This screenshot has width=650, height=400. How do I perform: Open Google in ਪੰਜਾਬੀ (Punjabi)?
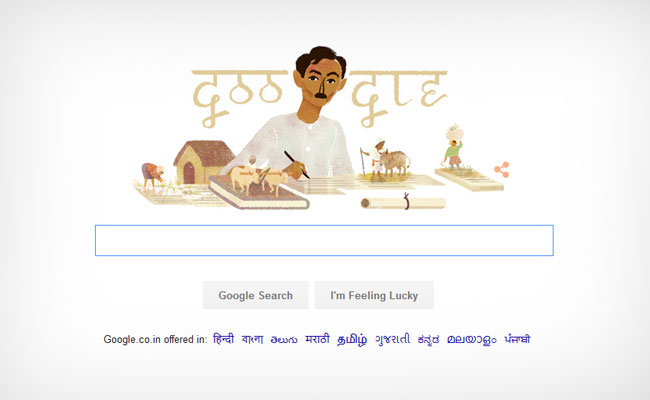point(517,339)
